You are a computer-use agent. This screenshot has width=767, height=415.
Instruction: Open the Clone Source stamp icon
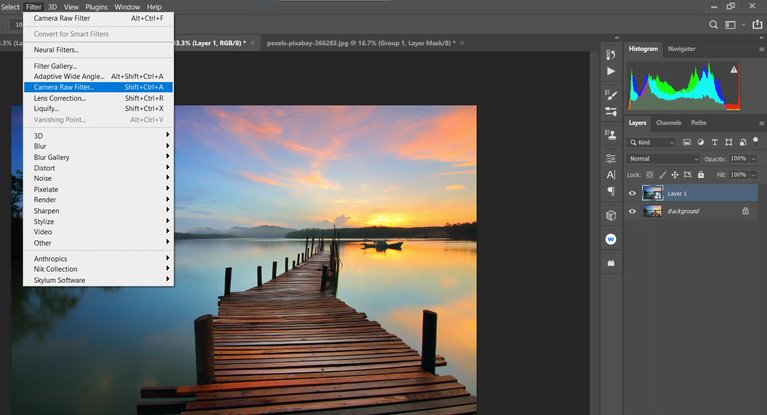(611, 135)
